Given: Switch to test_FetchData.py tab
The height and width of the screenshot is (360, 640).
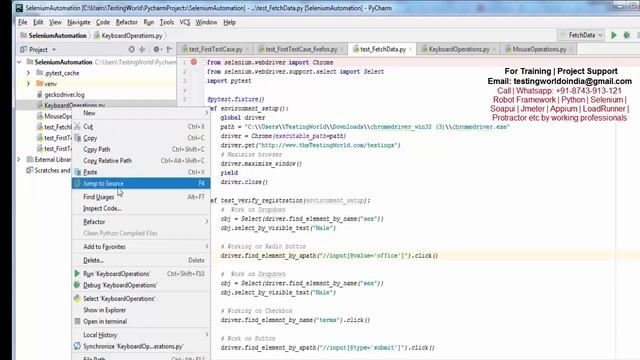Looking at the screenshot, I should (383, 49).
